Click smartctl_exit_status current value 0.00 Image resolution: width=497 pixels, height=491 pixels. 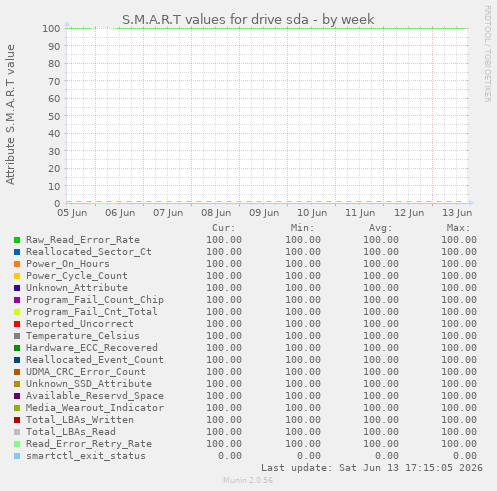click(230, 456)
